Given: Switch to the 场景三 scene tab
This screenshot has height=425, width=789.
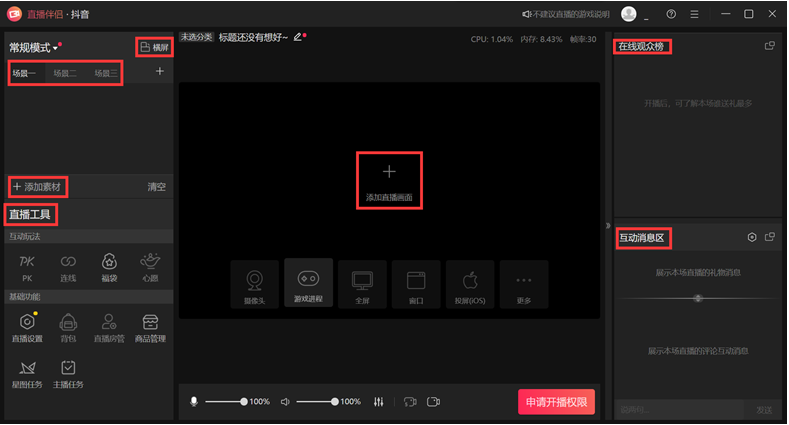Looking at the screenshot, I should coord(105,73).
